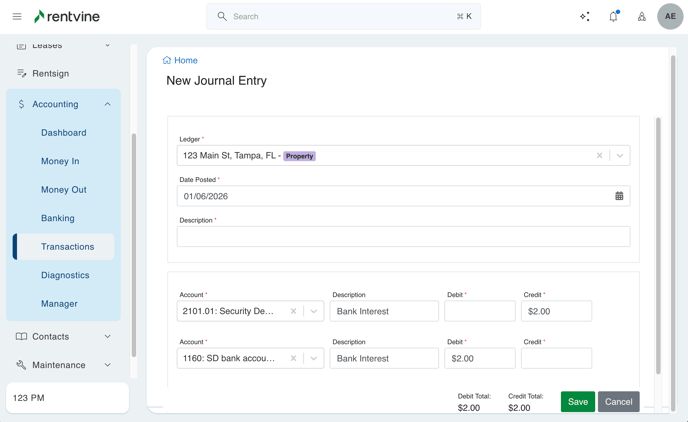Clear the Security Deposit account selection

(293, 311)
